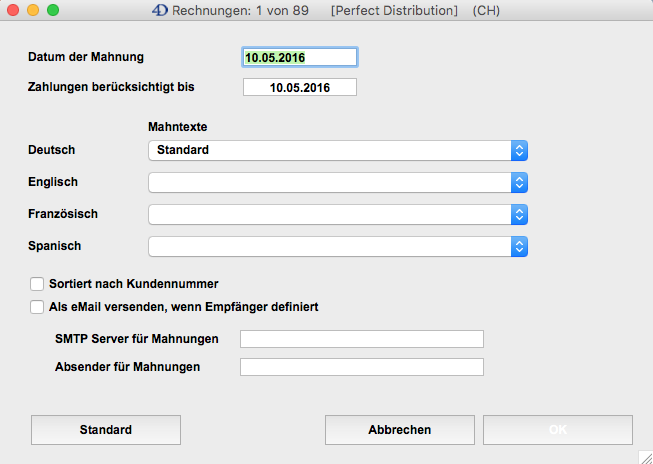Image resolution: width=653 pixels, height=464 pixels.
Task: Click the blue chevron arrows of Deutsch dropdown
Action: pyautogui.click(x=518, y=150)
